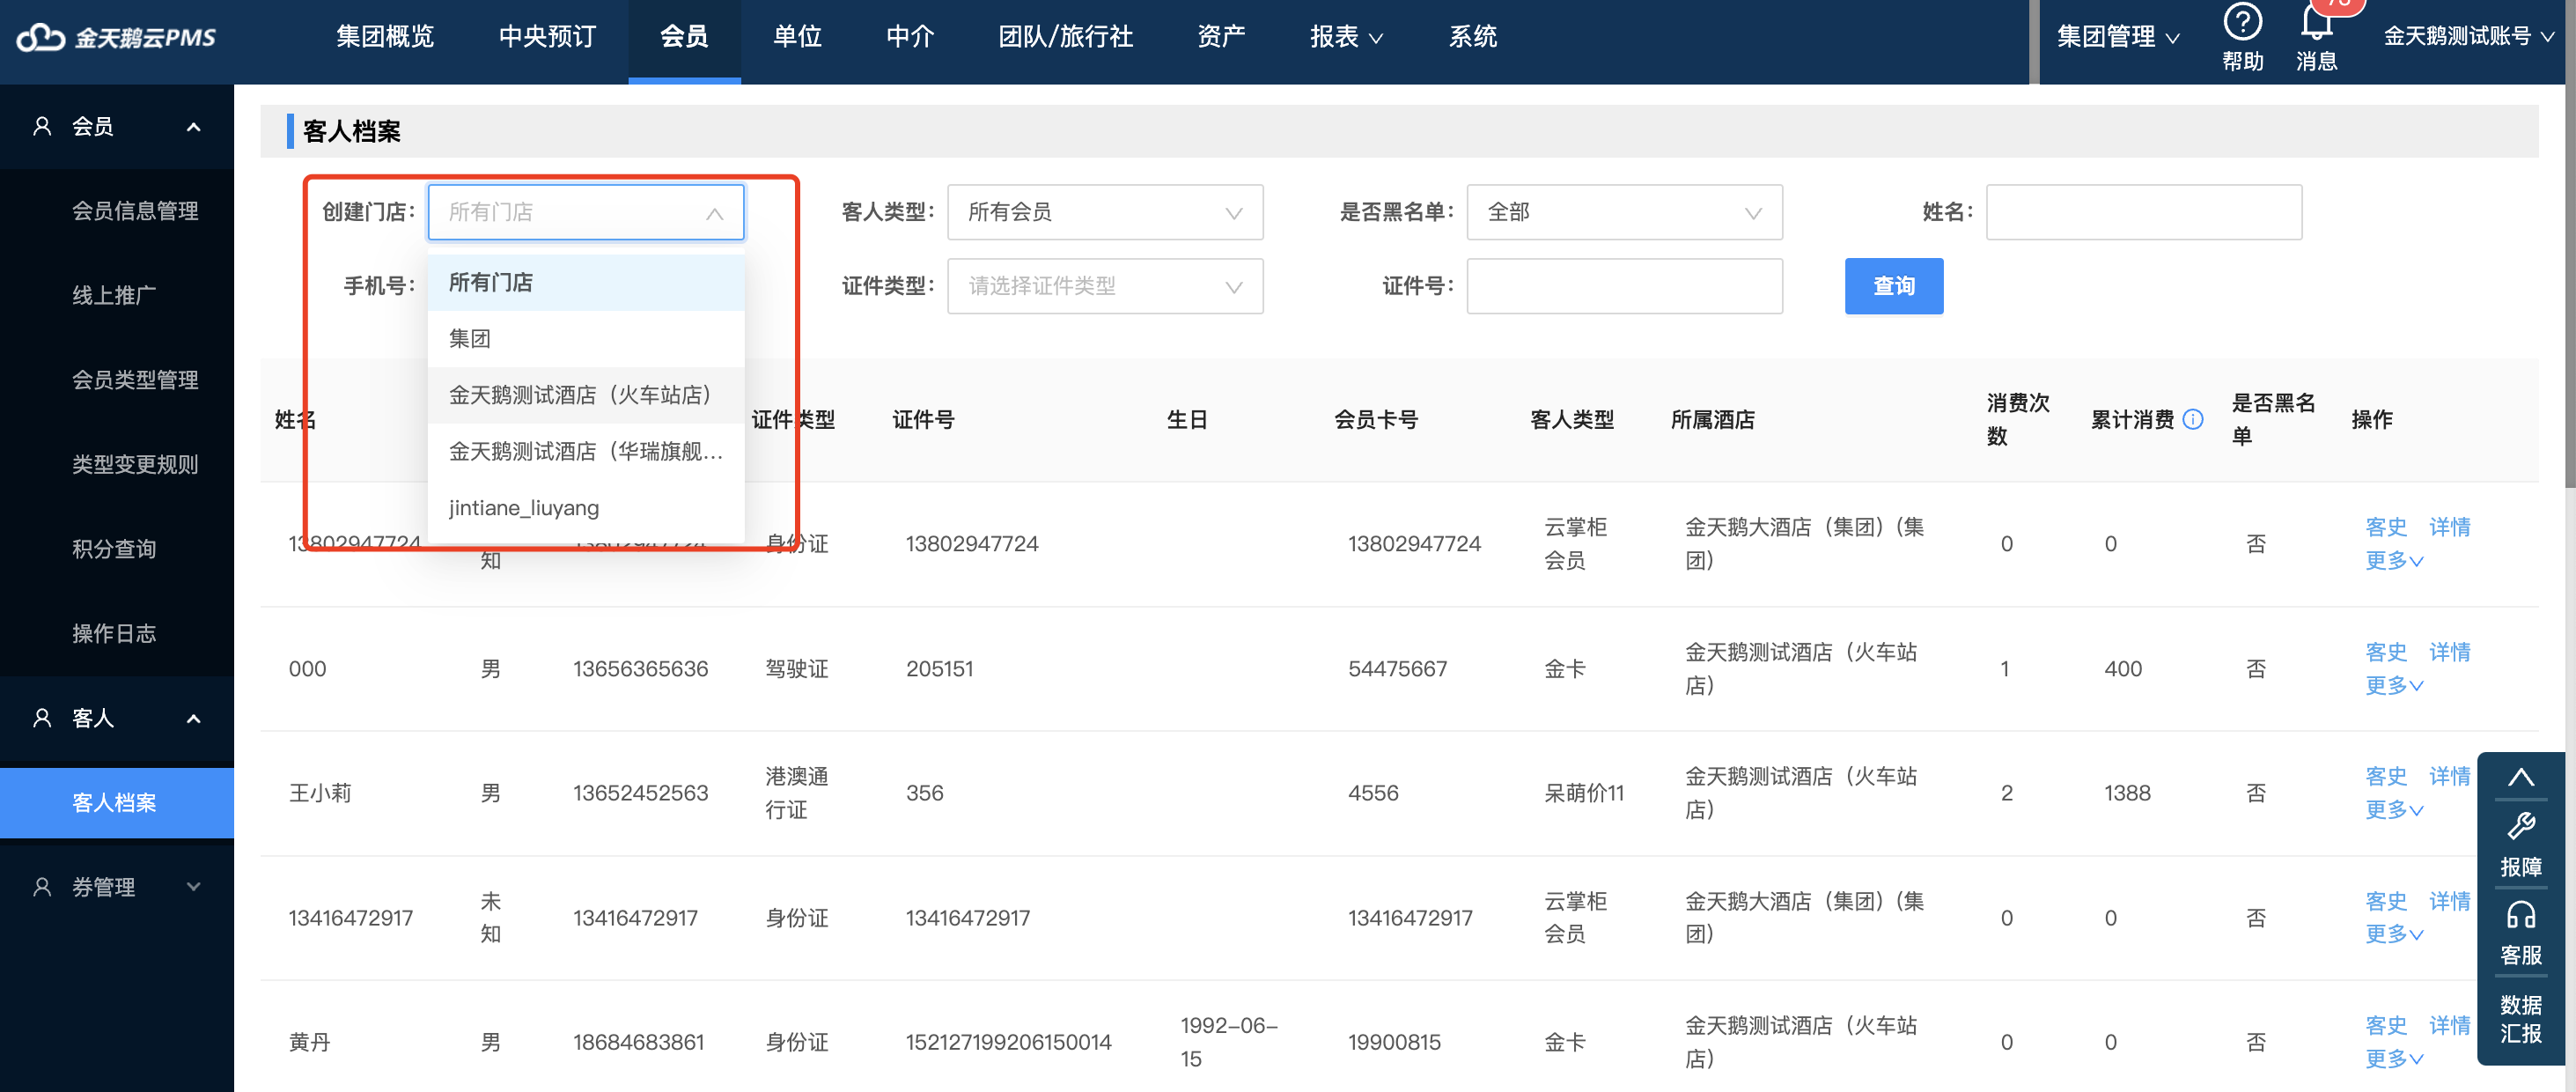Open the 报表 menu
Screen dimensions: 2576x1092
point(1346,37)
